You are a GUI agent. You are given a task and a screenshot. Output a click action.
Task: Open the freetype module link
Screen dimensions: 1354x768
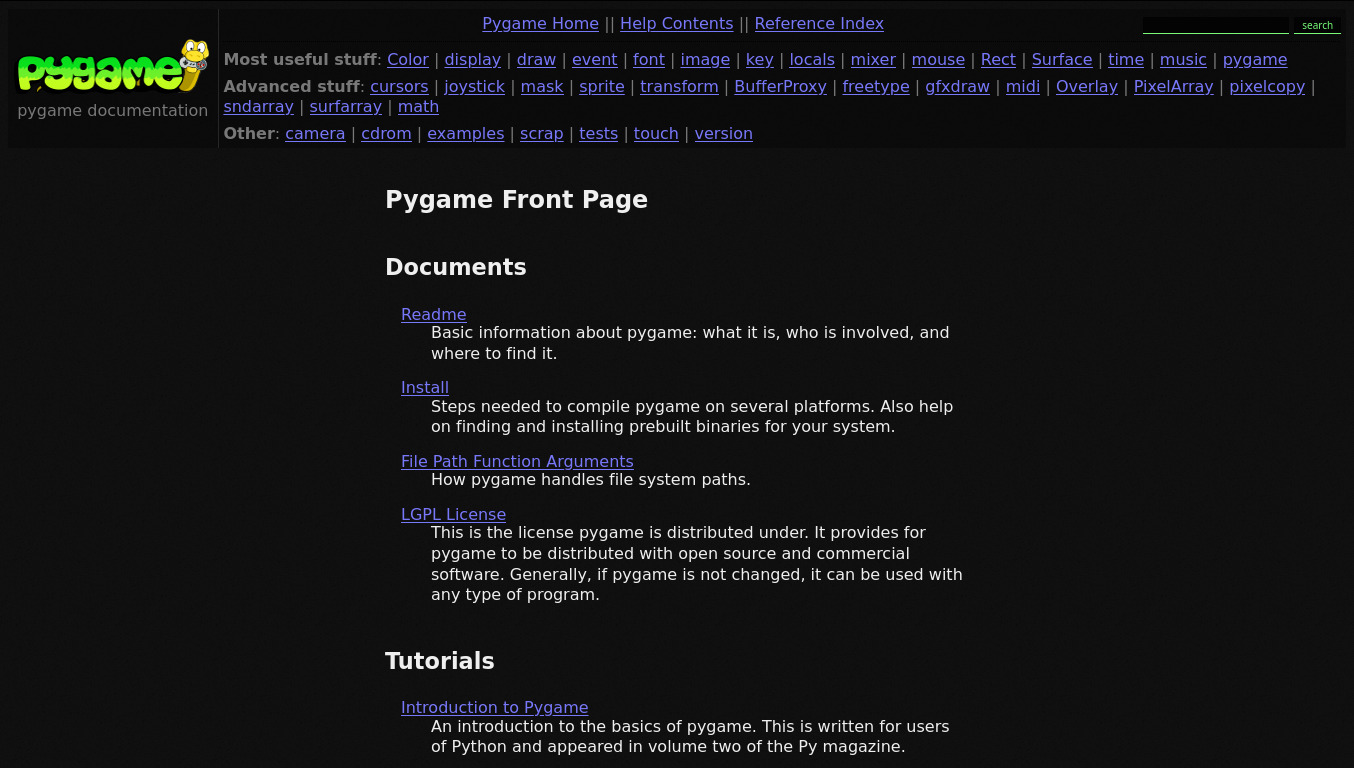pos(876,87)
